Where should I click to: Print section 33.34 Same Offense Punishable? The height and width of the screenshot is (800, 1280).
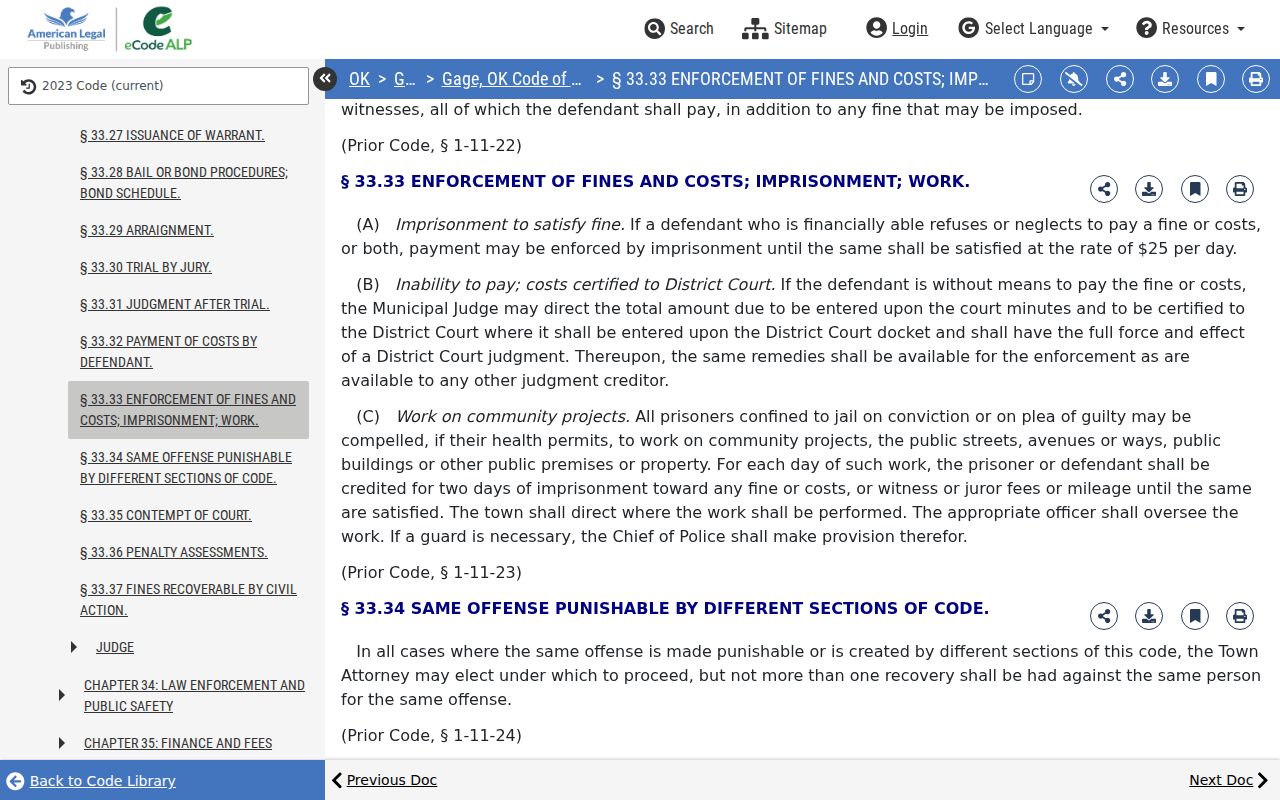pos(1240,616)
